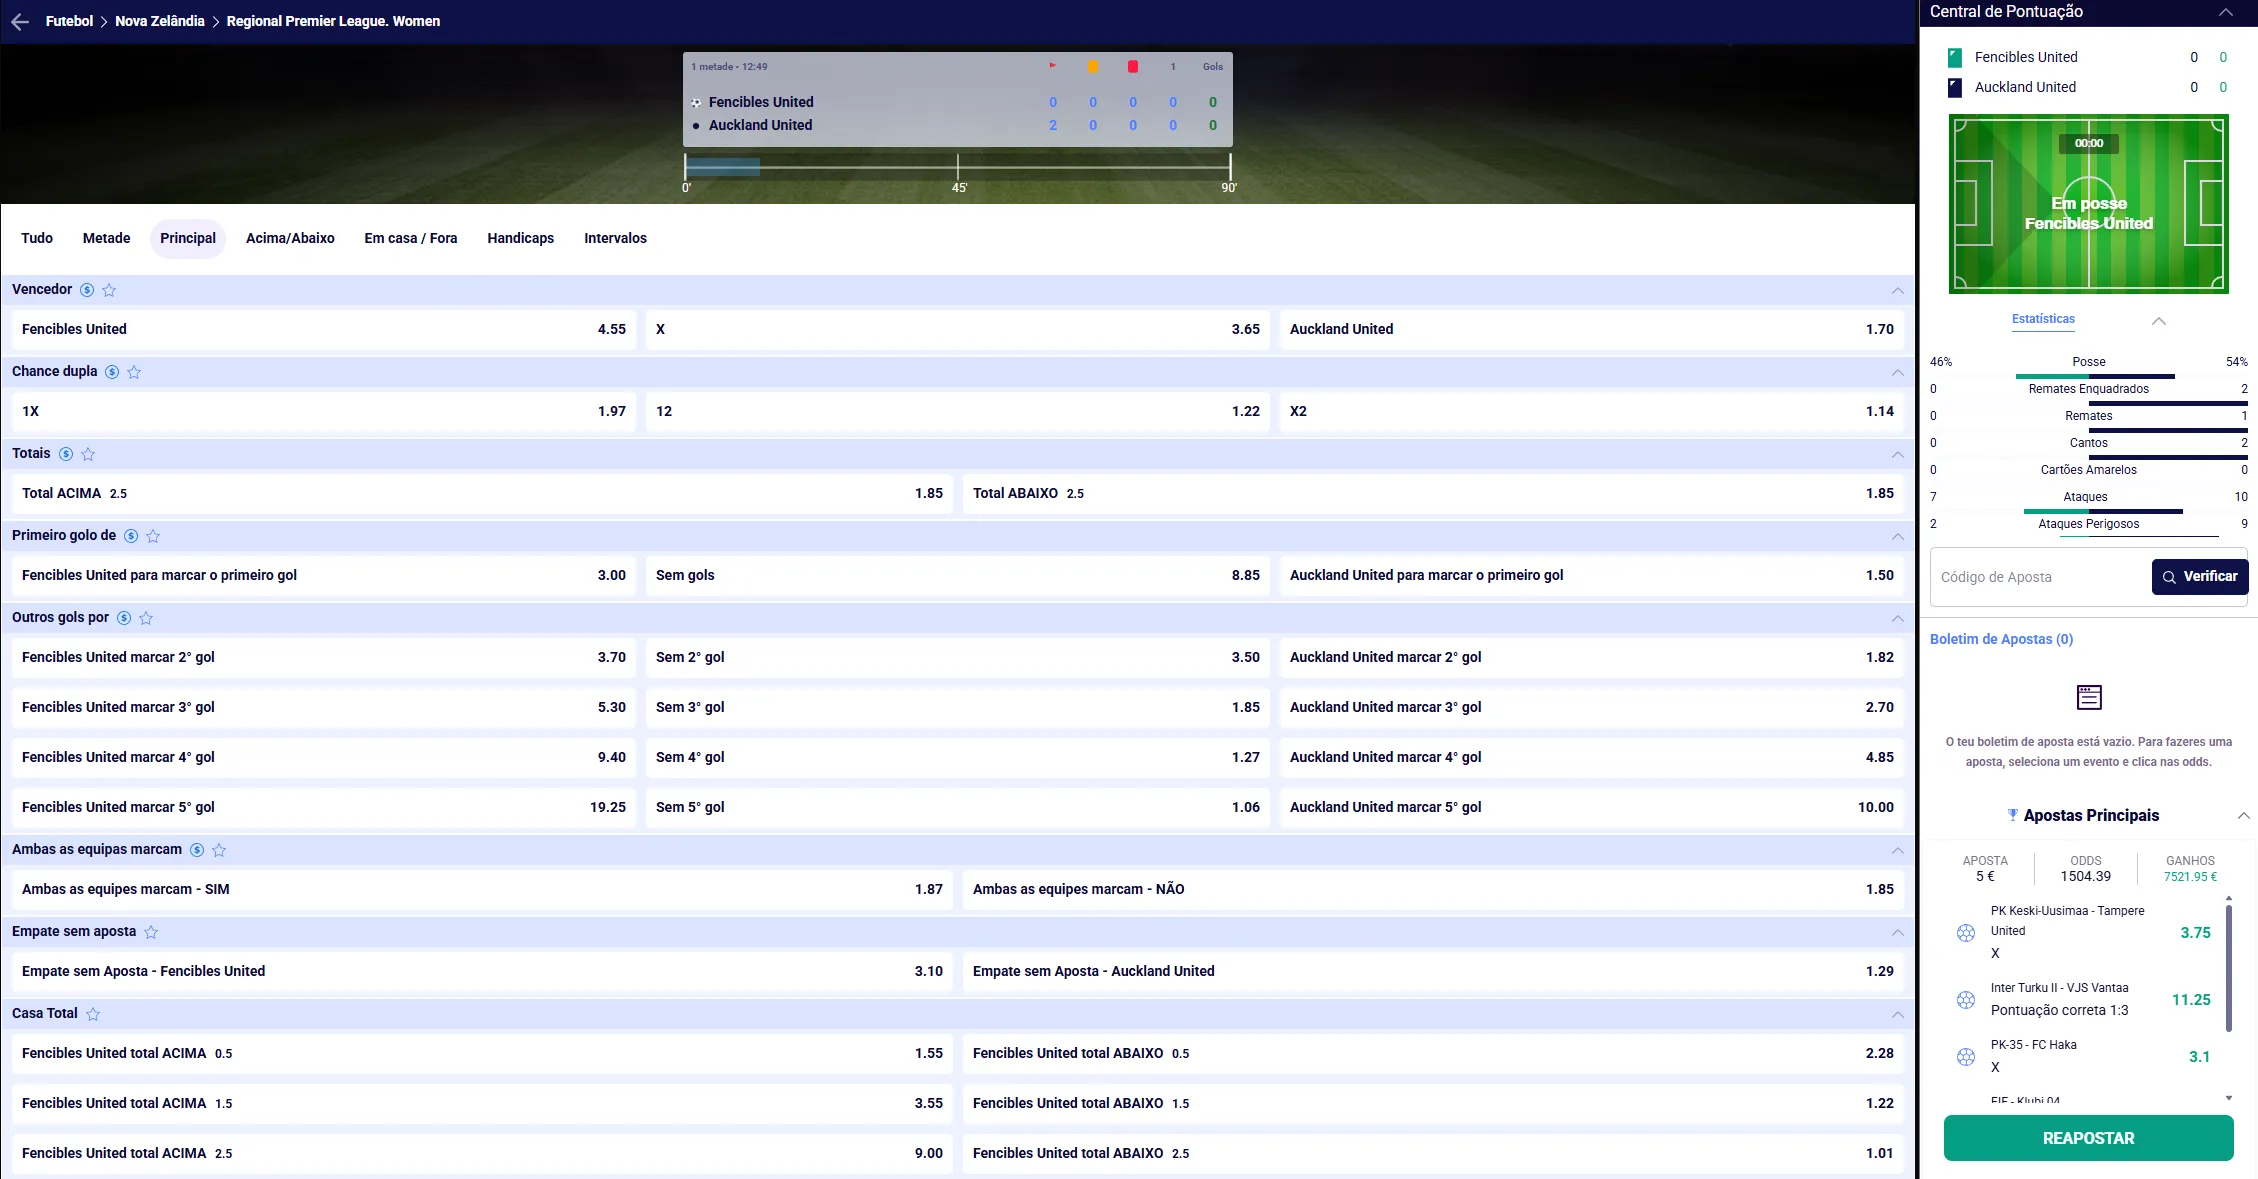Viewport: 2258px width, 1179px height.
Task: Click coin icon beside Primeiro golo de
Action: 131,536
